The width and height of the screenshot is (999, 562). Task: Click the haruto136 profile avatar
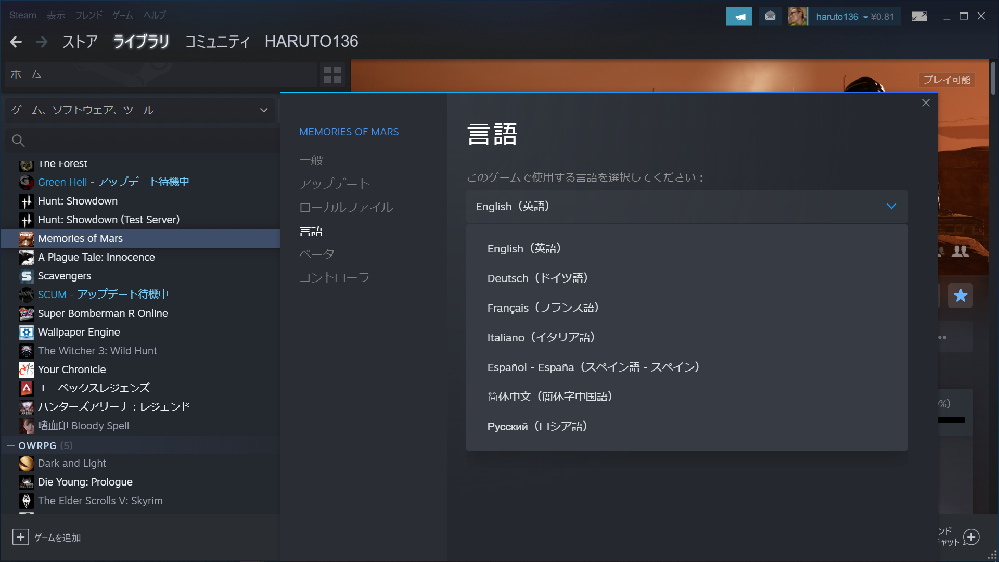(x=798, y=17)
